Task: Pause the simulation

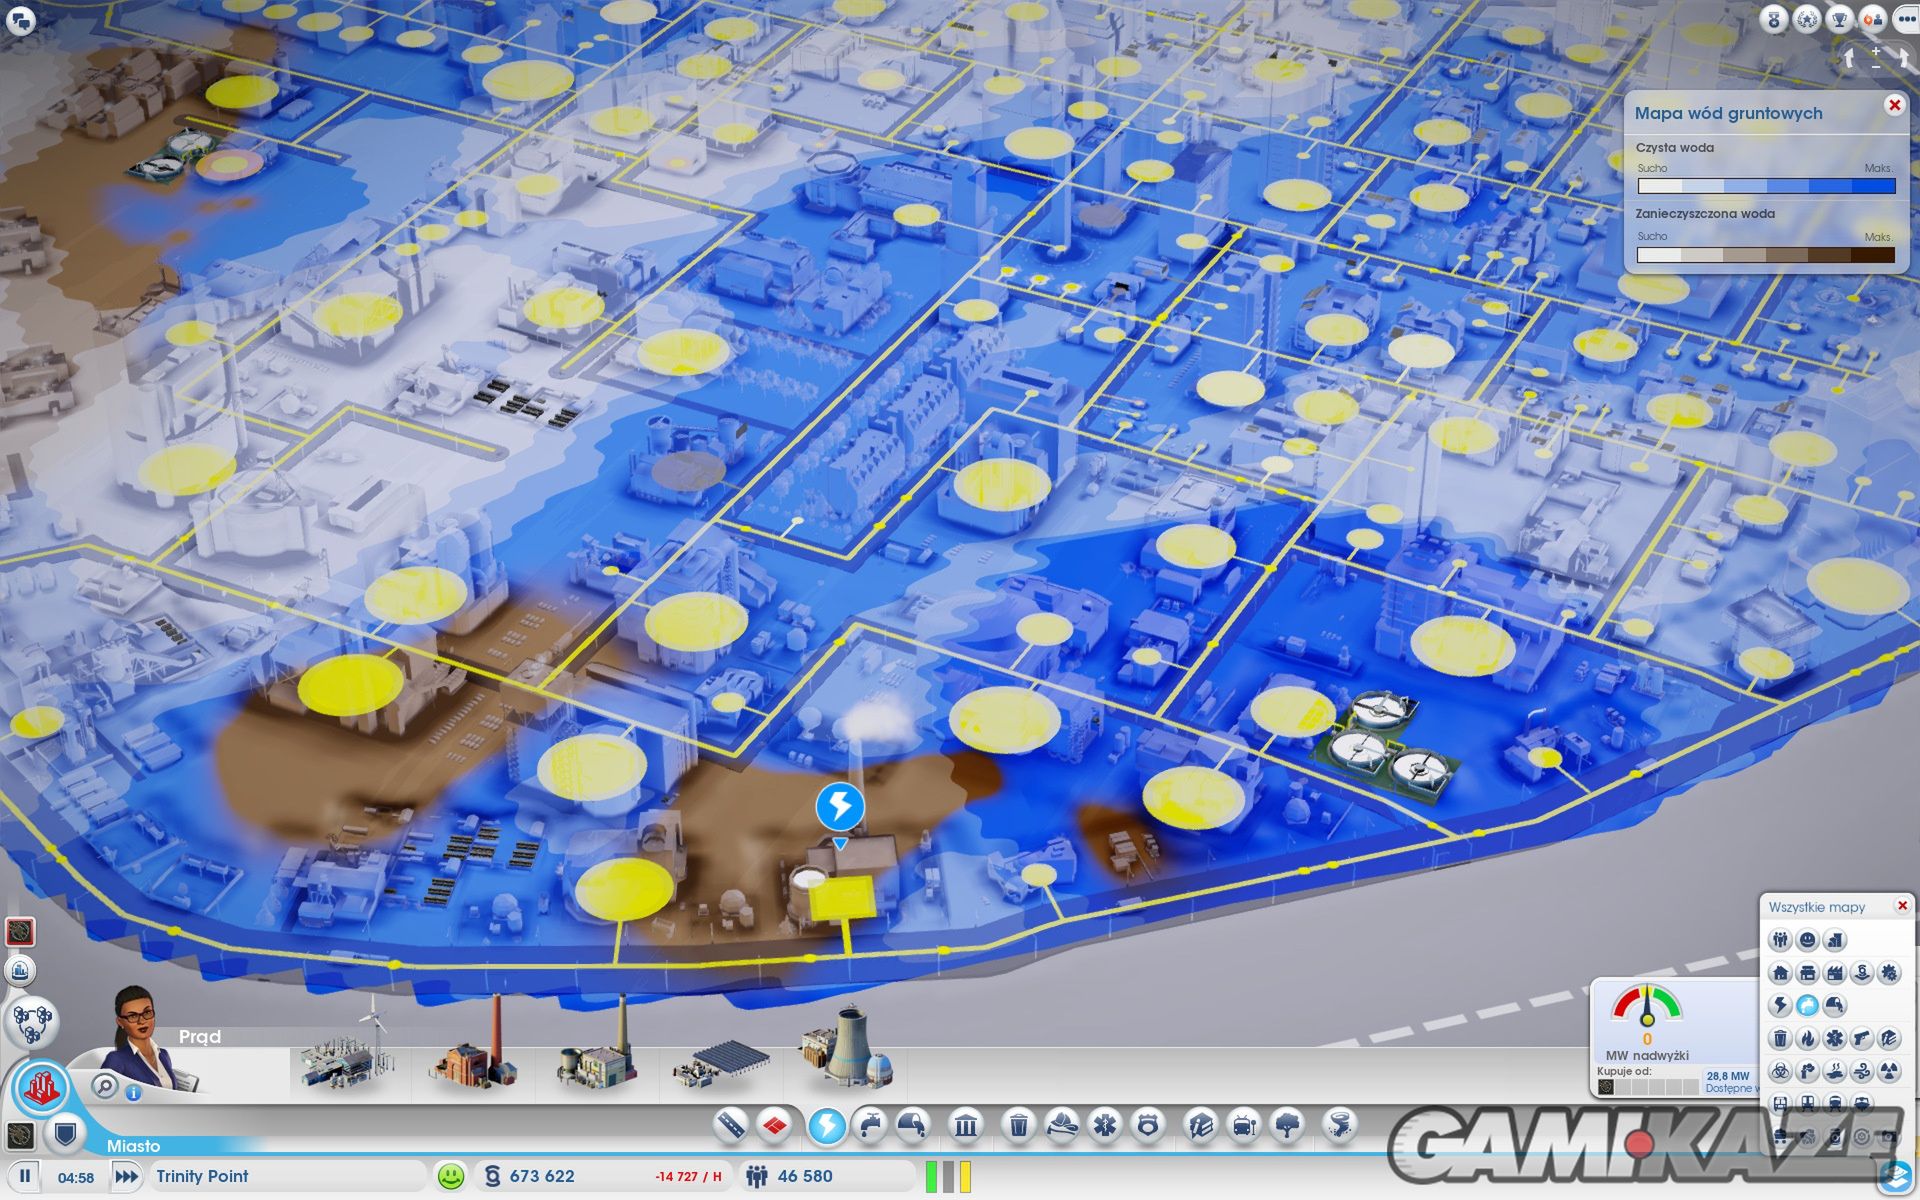Action: (x=25, y=1176)
